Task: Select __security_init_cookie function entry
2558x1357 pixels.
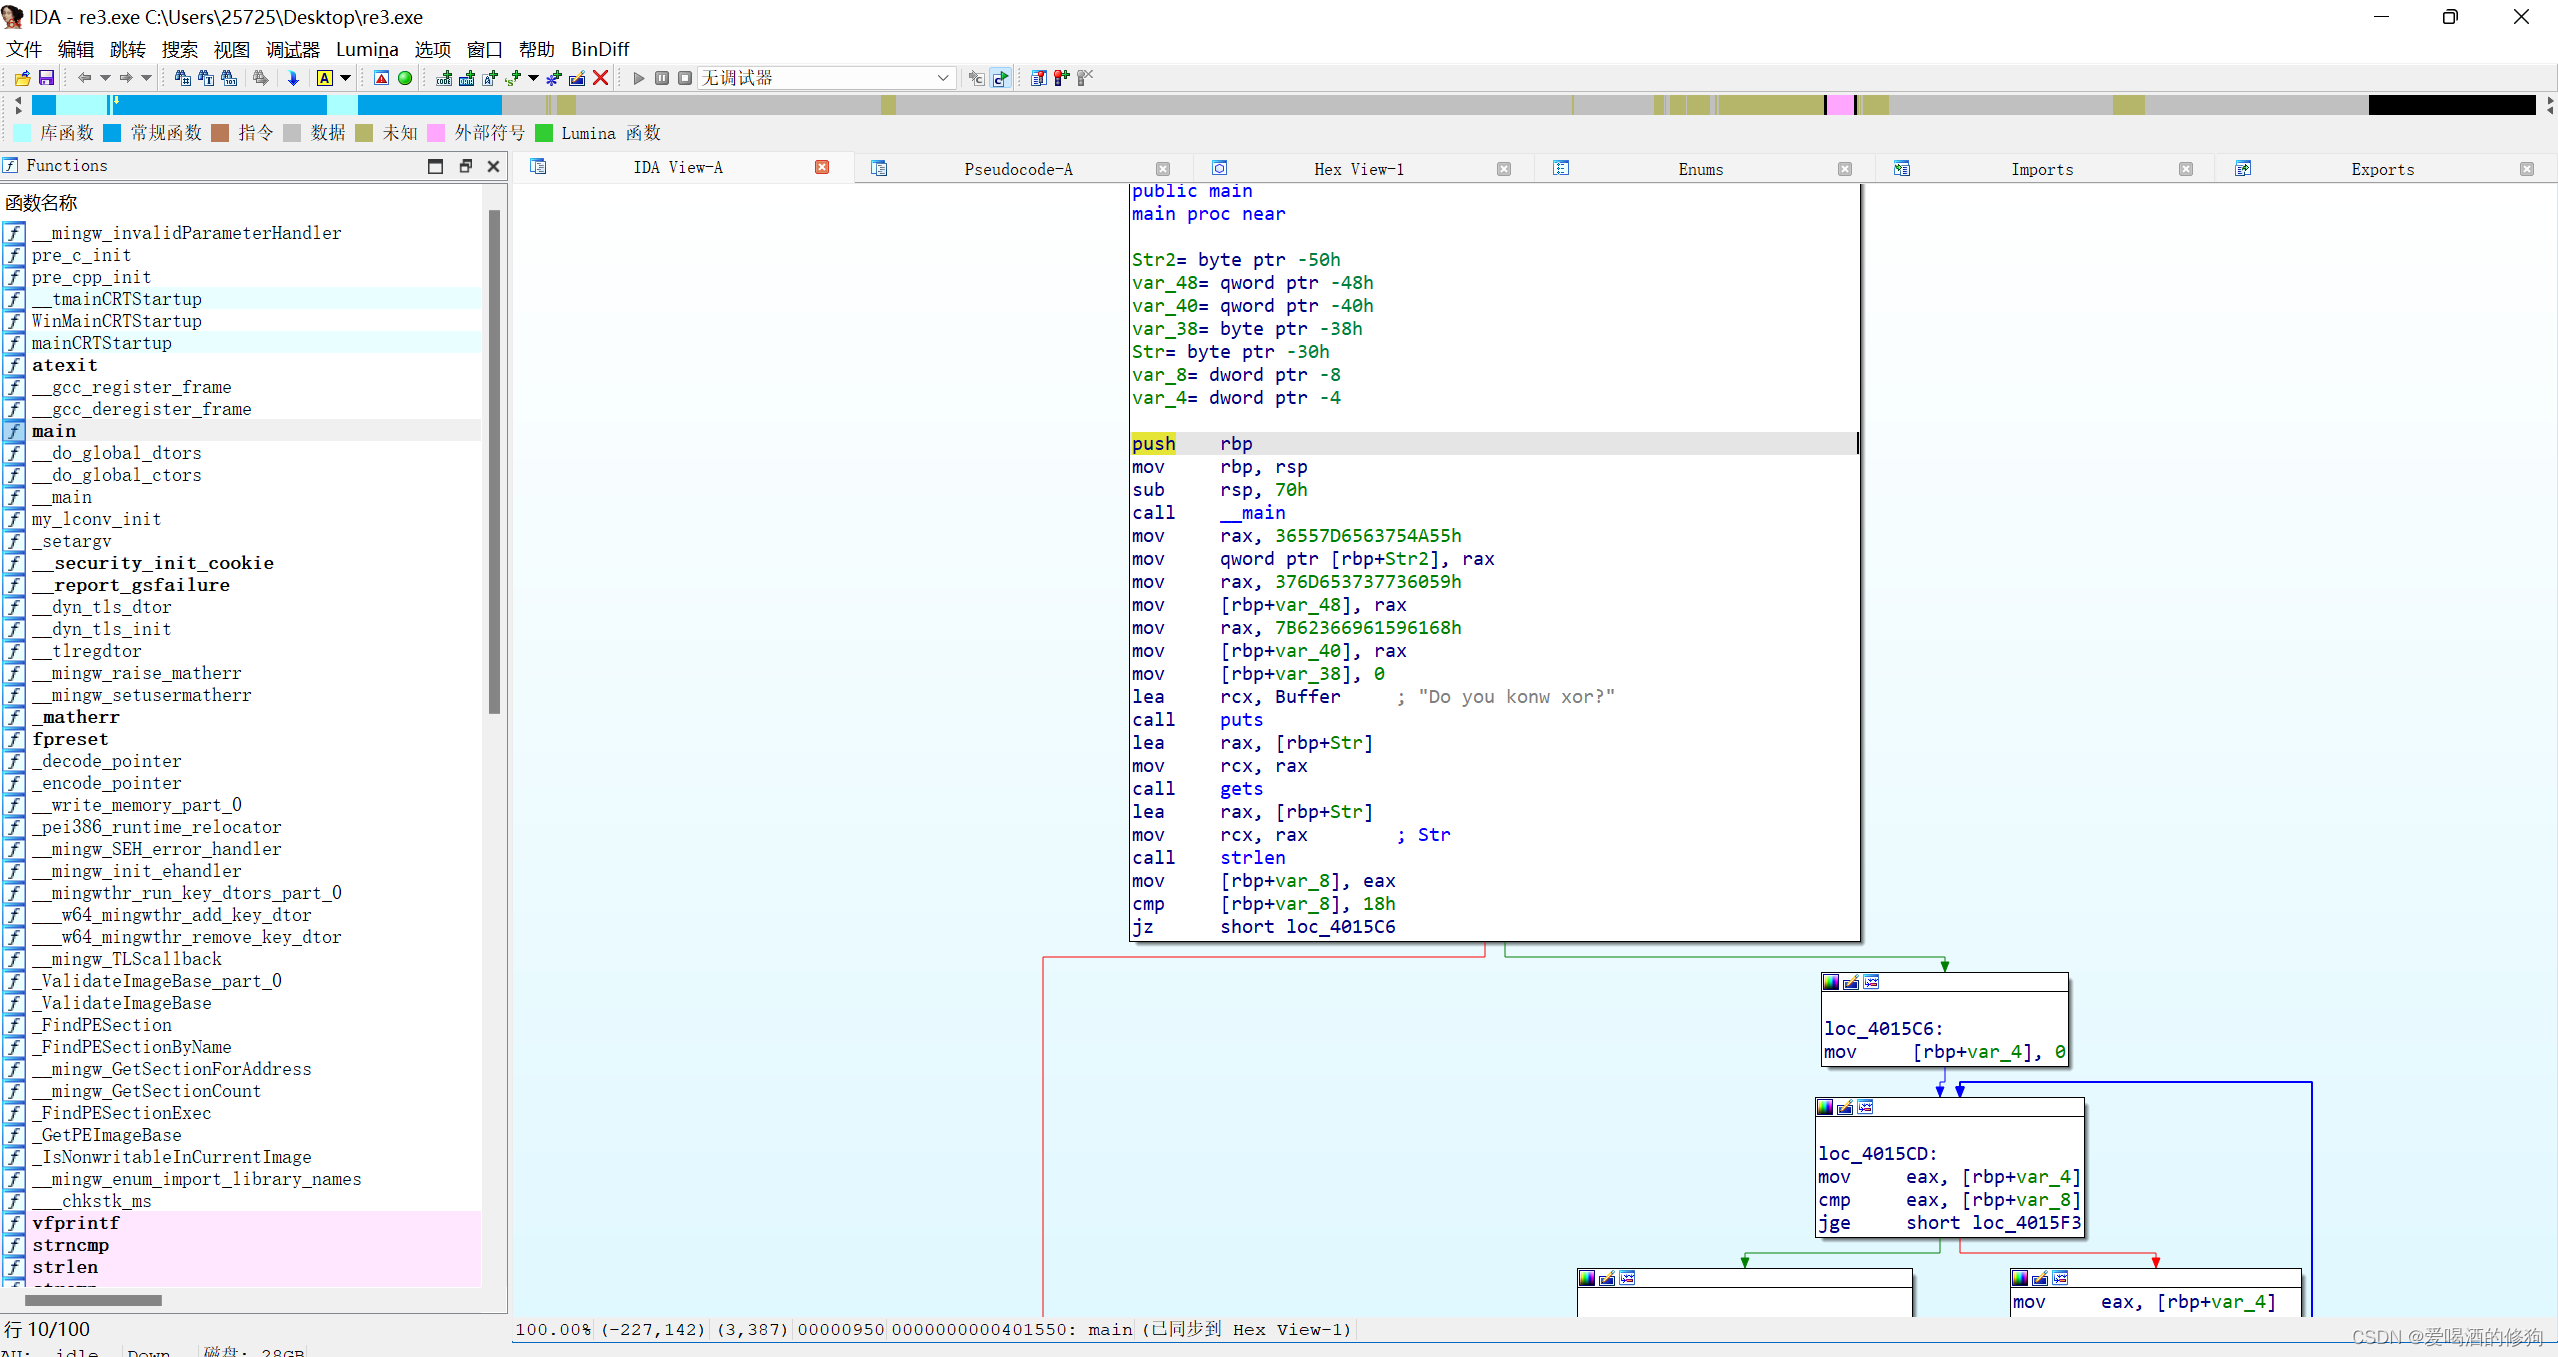Action: coord(152,563)
